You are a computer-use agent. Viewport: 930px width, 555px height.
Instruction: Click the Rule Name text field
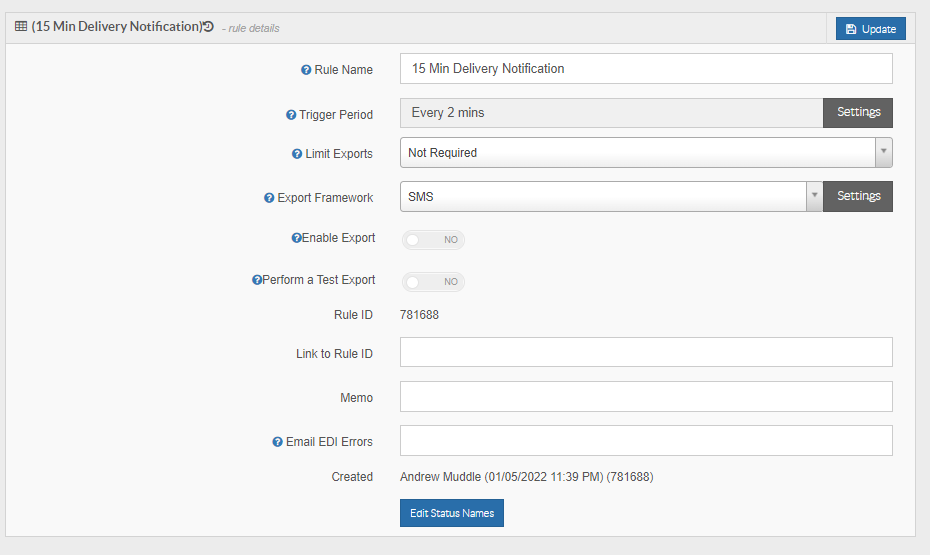point(646,69)
